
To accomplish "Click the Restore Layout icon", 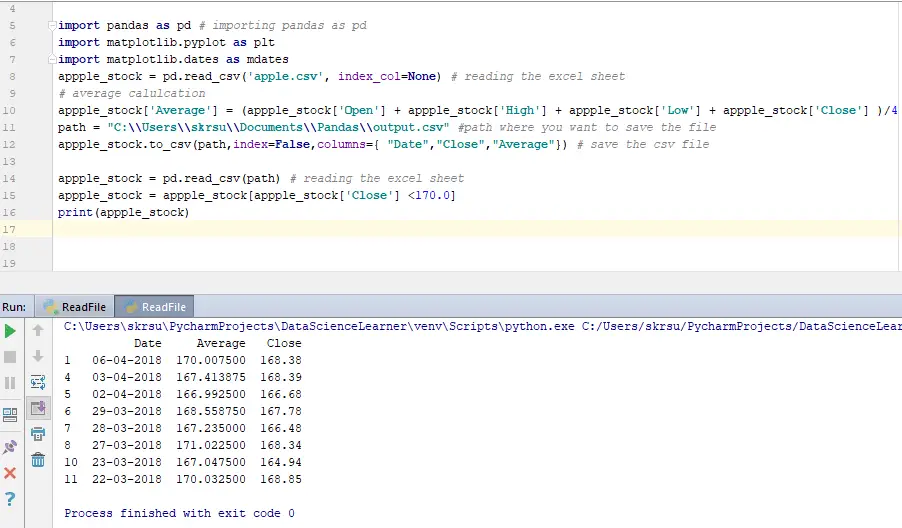I will (10, 414).
